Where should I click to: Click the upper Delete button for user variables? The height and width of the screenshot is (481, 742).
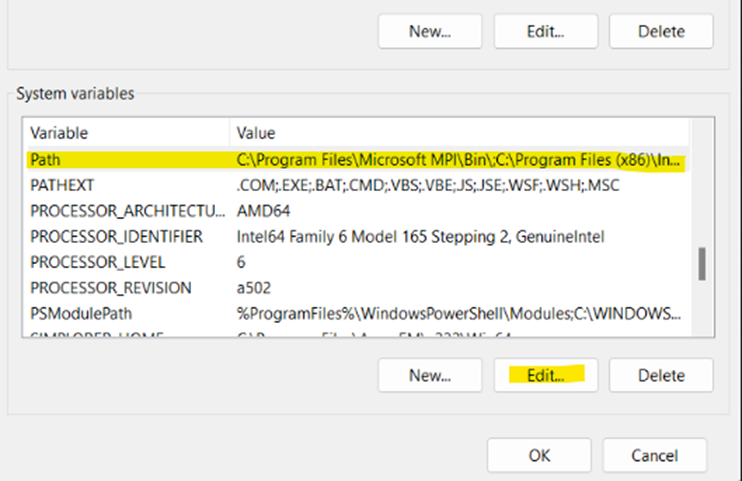(x=661, y=31)
